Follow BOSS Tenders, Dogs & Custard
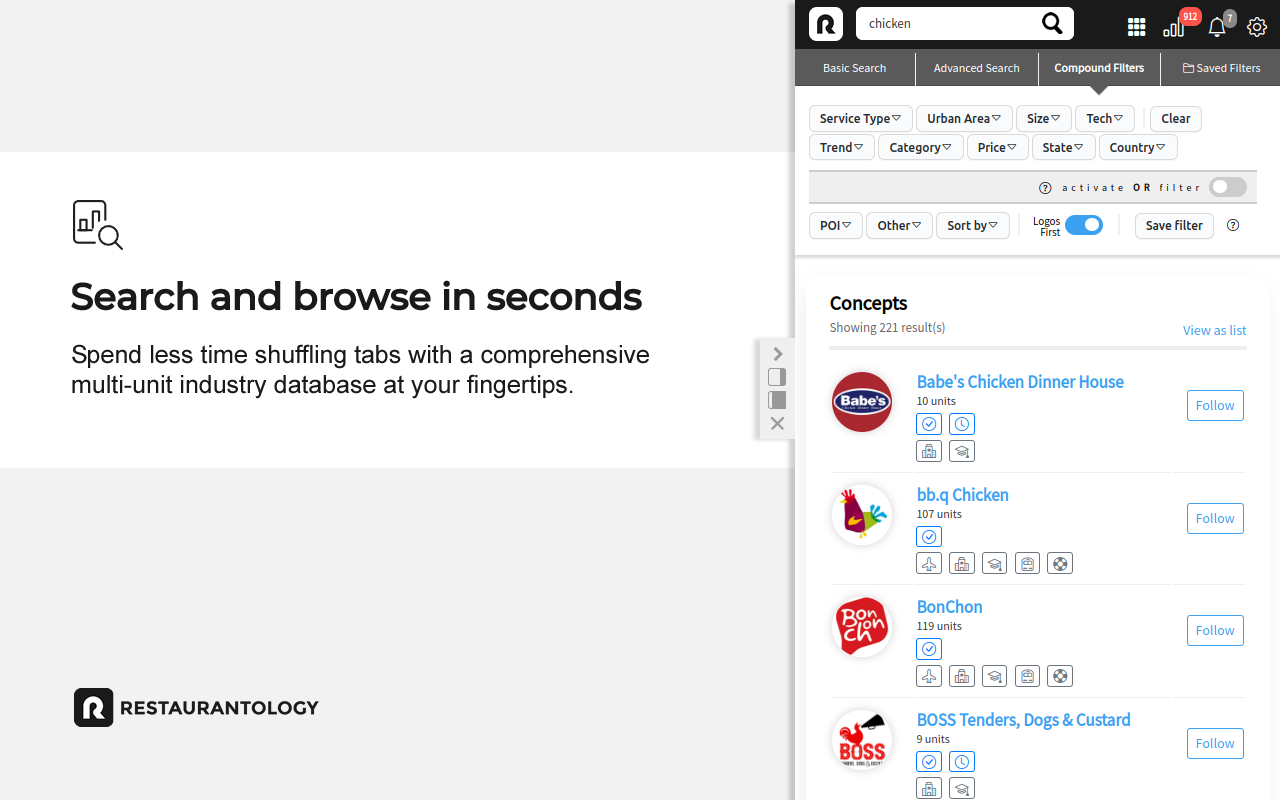The image size is (1280, 800). [1215, 743]
